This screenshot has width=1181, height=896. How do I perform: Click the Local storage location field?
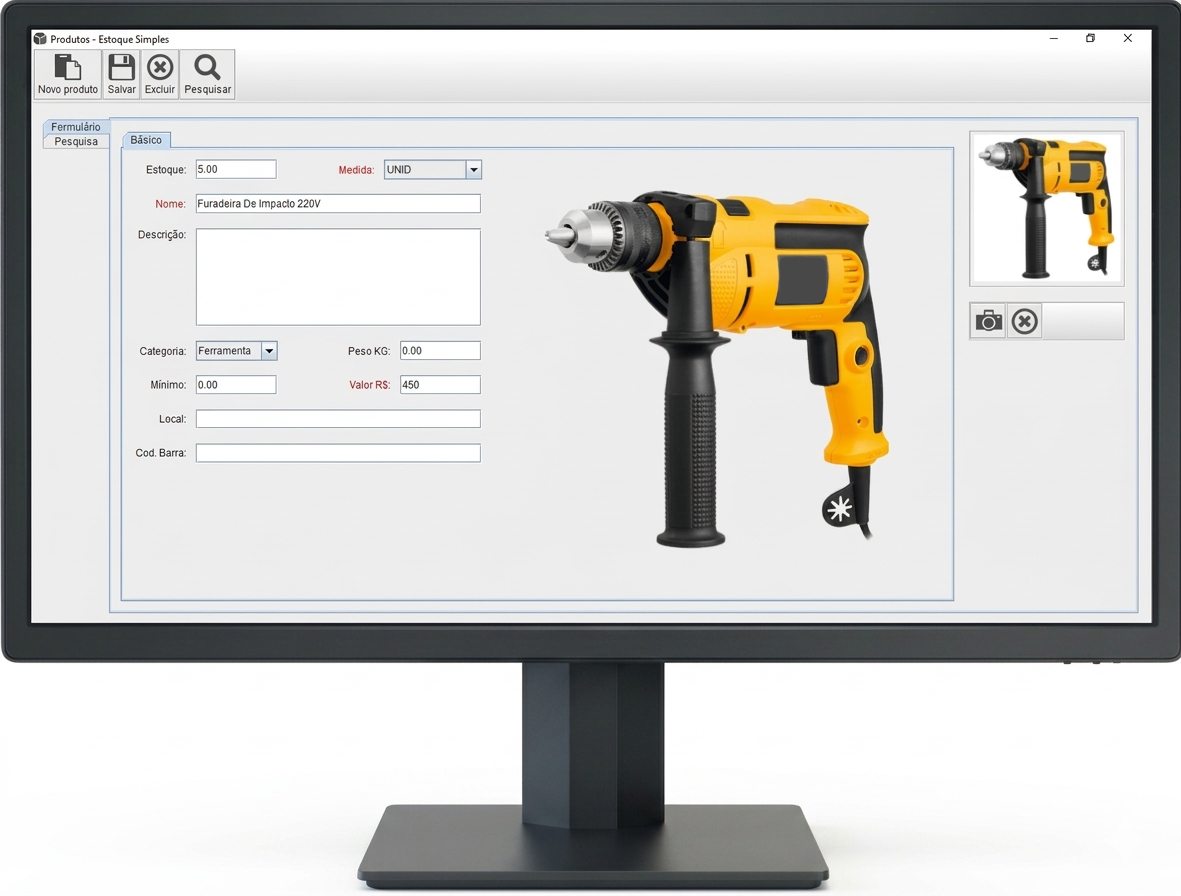tap(337, 419)
